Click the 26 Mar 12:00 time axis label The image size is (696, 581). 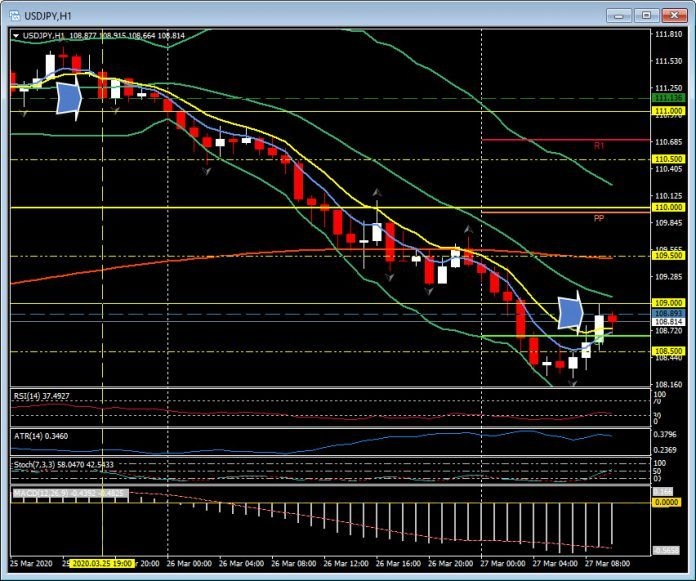click(346, 564)
